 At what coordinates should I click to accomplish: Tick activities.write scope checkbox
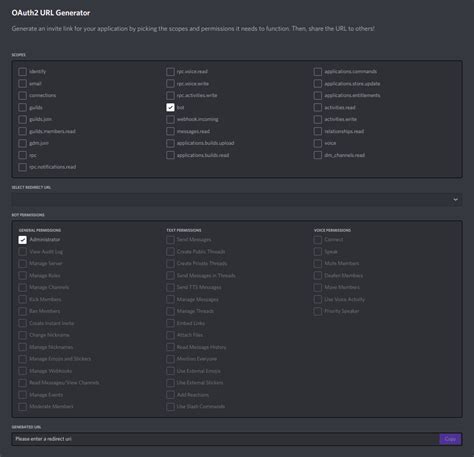[x=318, y=119]
